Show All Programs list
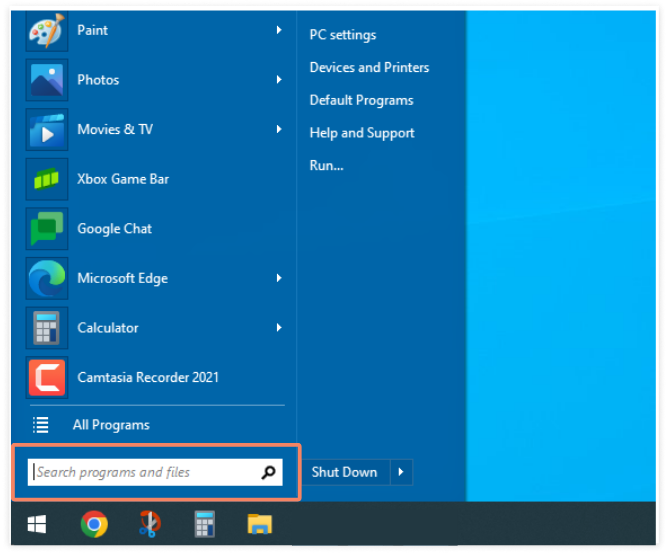Viewport: 668px width, 553px height. [111, 425]
